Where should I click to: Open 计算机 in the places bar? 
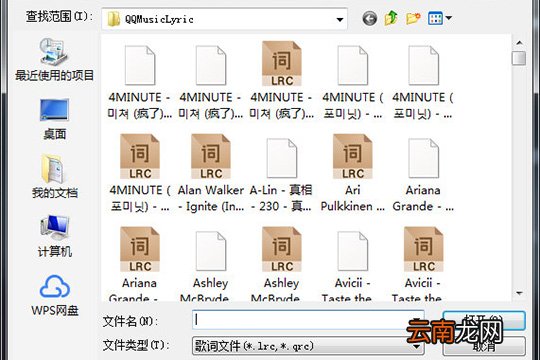click(54, 236)
